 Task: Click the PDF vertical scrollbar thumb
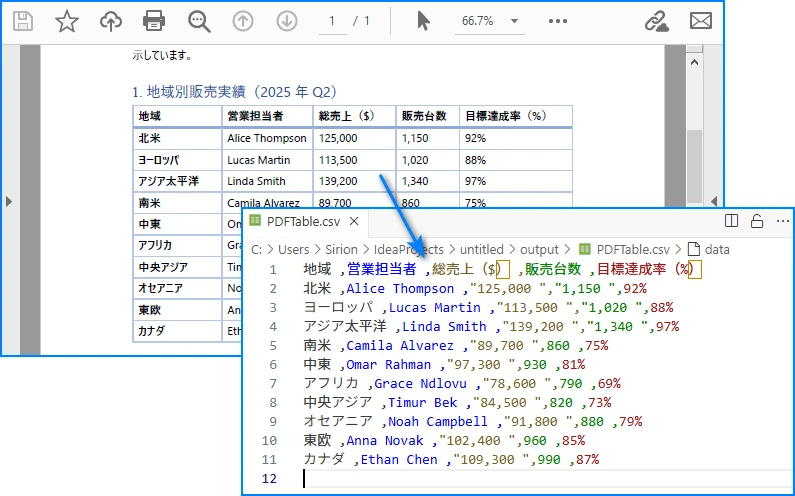point(695,166)
